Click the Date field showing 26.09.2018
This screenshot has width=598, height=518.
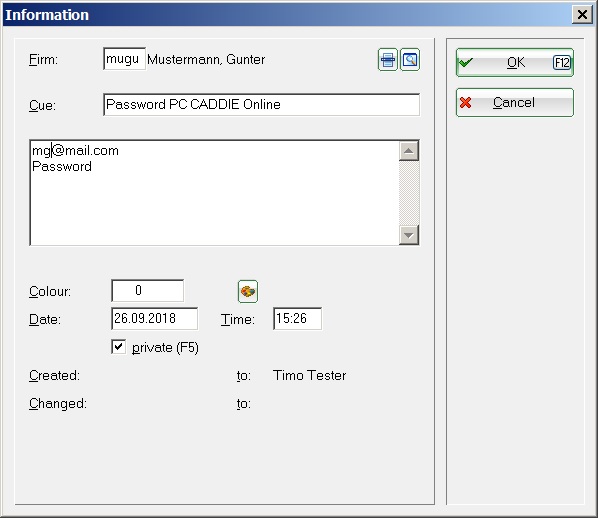pos(154,319)
